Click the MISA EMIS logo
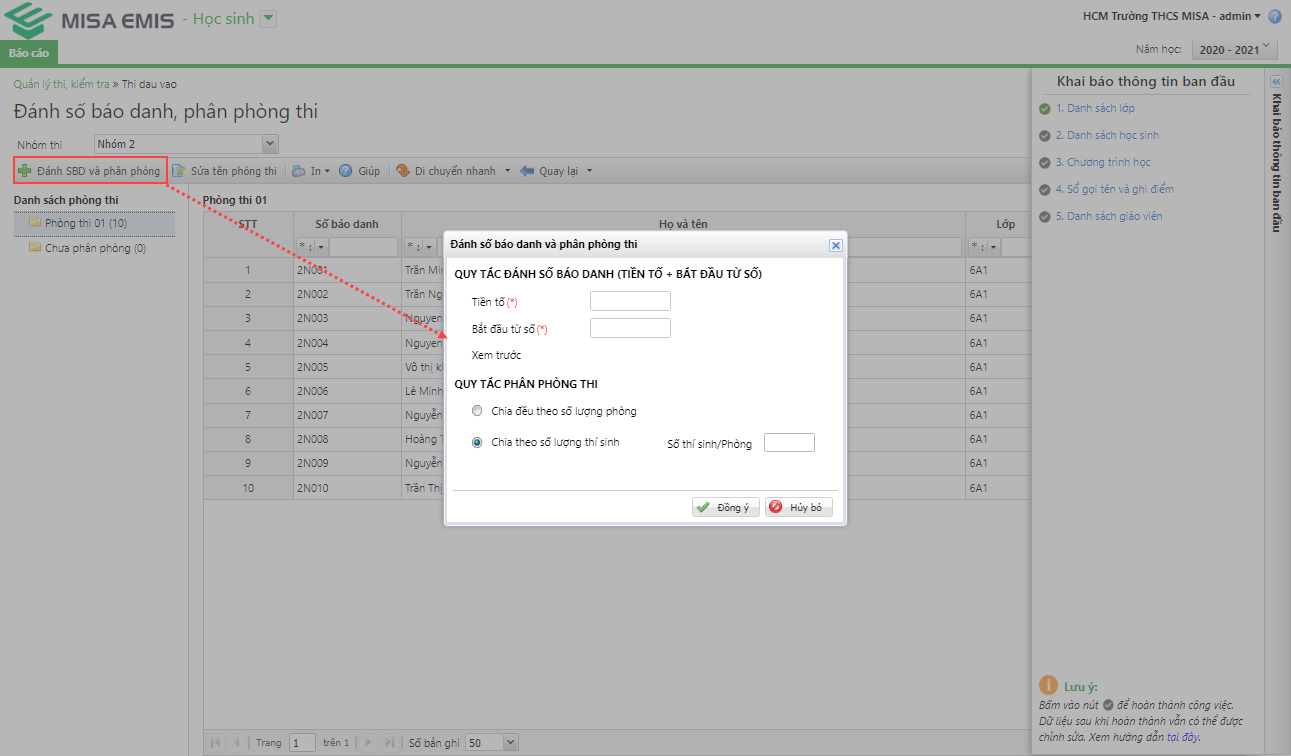This screenshot has width=1291, height=756. point(87,19)
